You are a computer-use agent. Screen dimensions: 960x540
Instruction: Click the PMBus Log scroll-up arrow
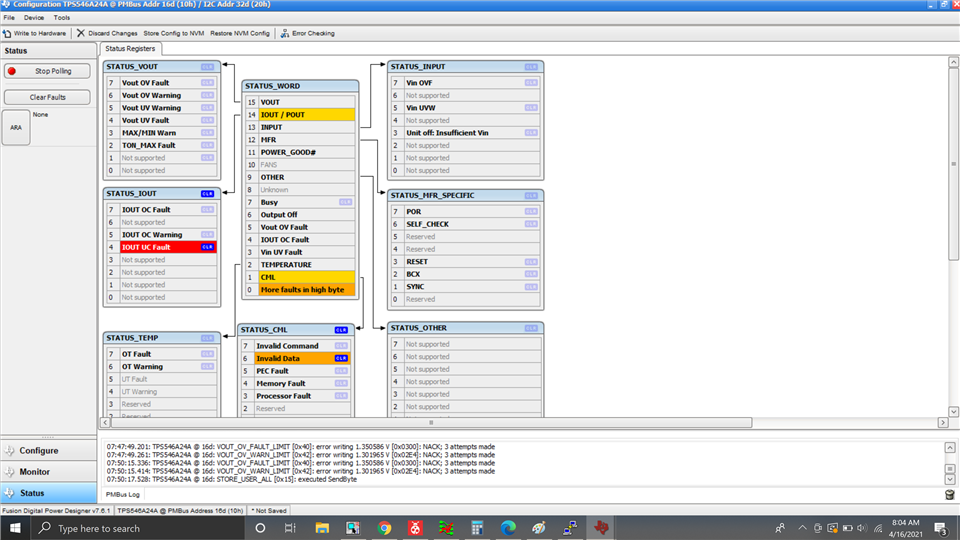tap(950, 448)
